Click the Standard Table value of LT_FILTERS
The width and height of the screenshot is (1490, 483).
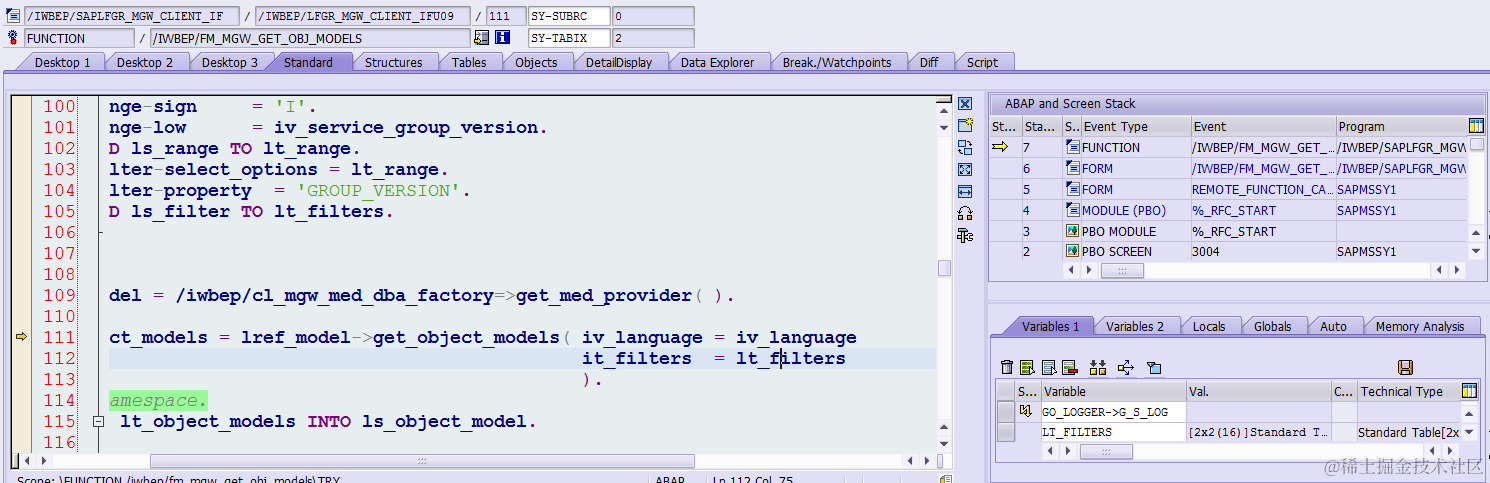[1257, 432]
